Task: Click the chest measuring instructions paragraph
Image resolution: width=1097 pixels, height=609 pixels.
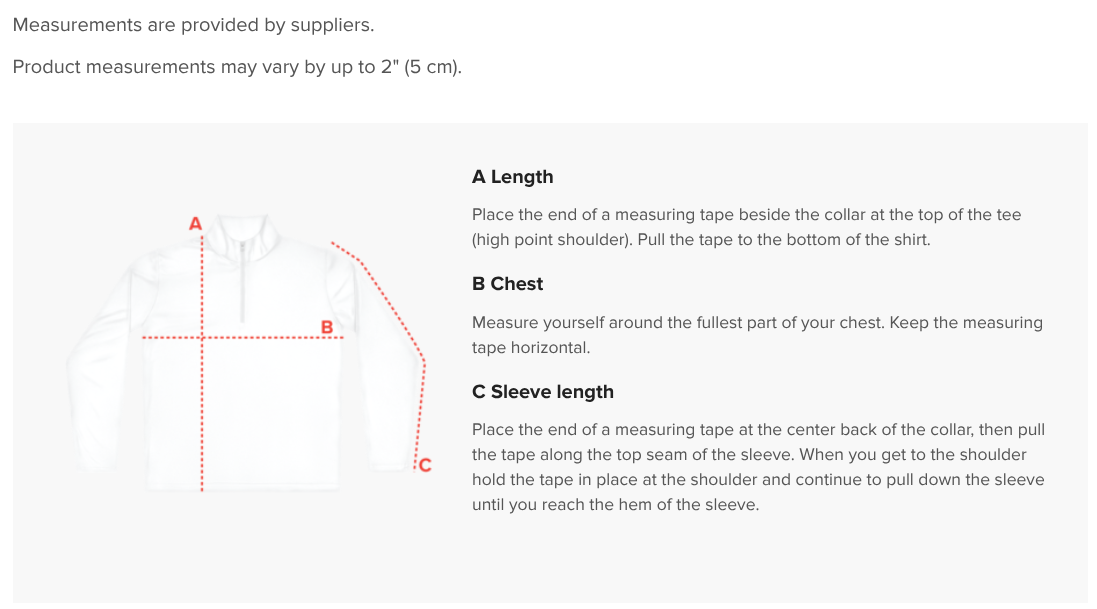Action: click(x=757, y=335)
